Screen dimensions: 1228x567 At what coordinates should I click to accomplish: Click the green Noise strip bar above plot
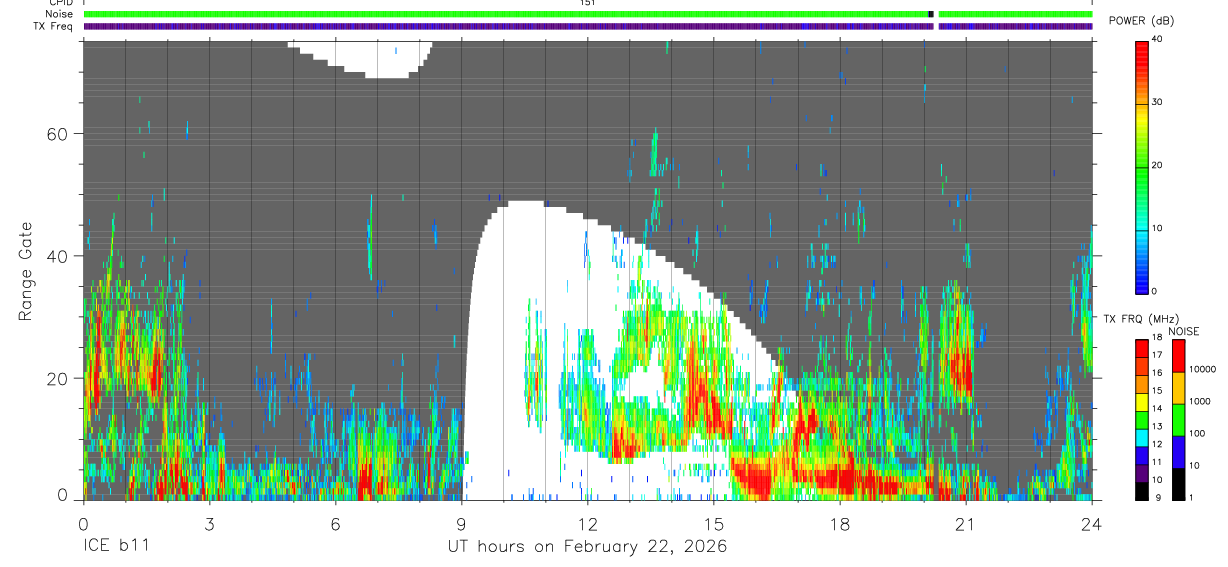coord(588,14)
